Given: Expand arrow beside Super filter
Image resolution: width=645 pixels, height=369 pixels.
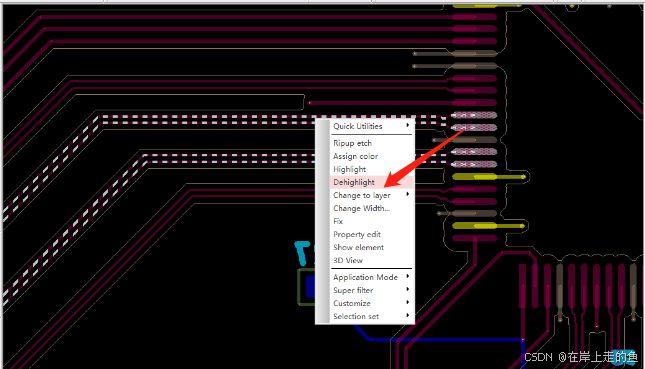Looking at the screenshot, I should [x=408, y=289].
